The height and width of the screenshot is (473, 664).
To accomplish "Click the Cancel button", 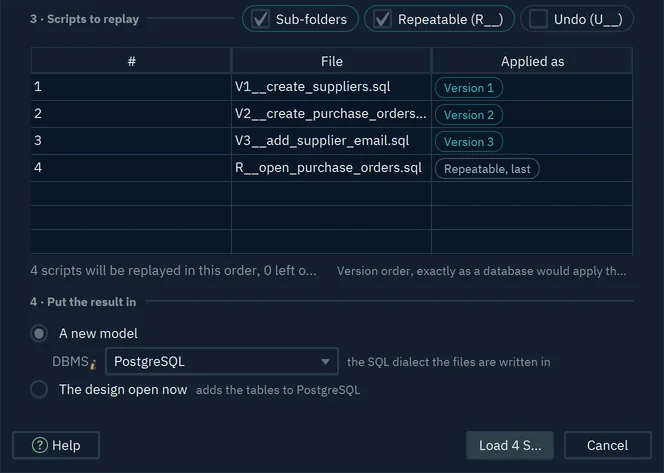I will (x=608, y=445).
